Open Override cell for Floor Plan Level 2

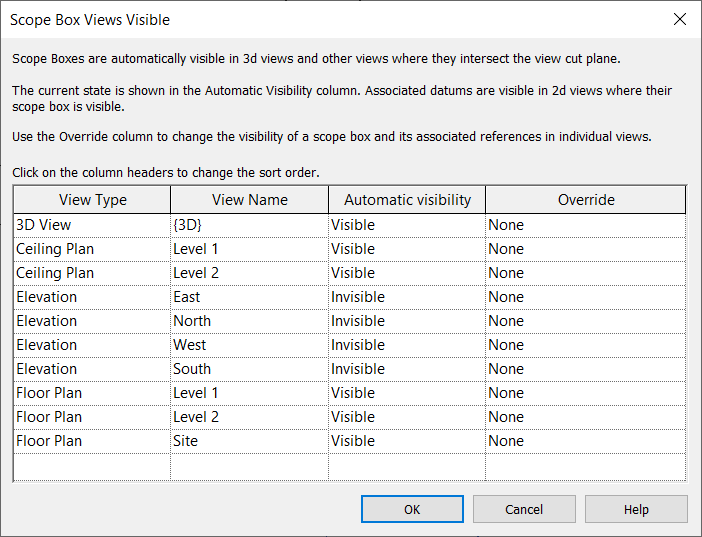click(x=586, y=417)
